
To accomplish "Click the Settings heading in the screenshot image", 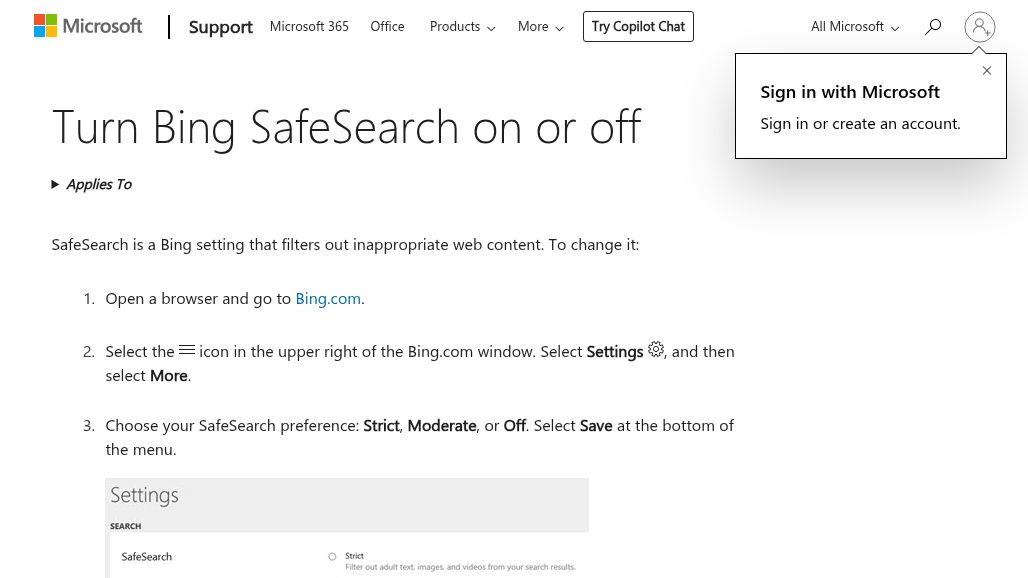I will tap(144, 496).
